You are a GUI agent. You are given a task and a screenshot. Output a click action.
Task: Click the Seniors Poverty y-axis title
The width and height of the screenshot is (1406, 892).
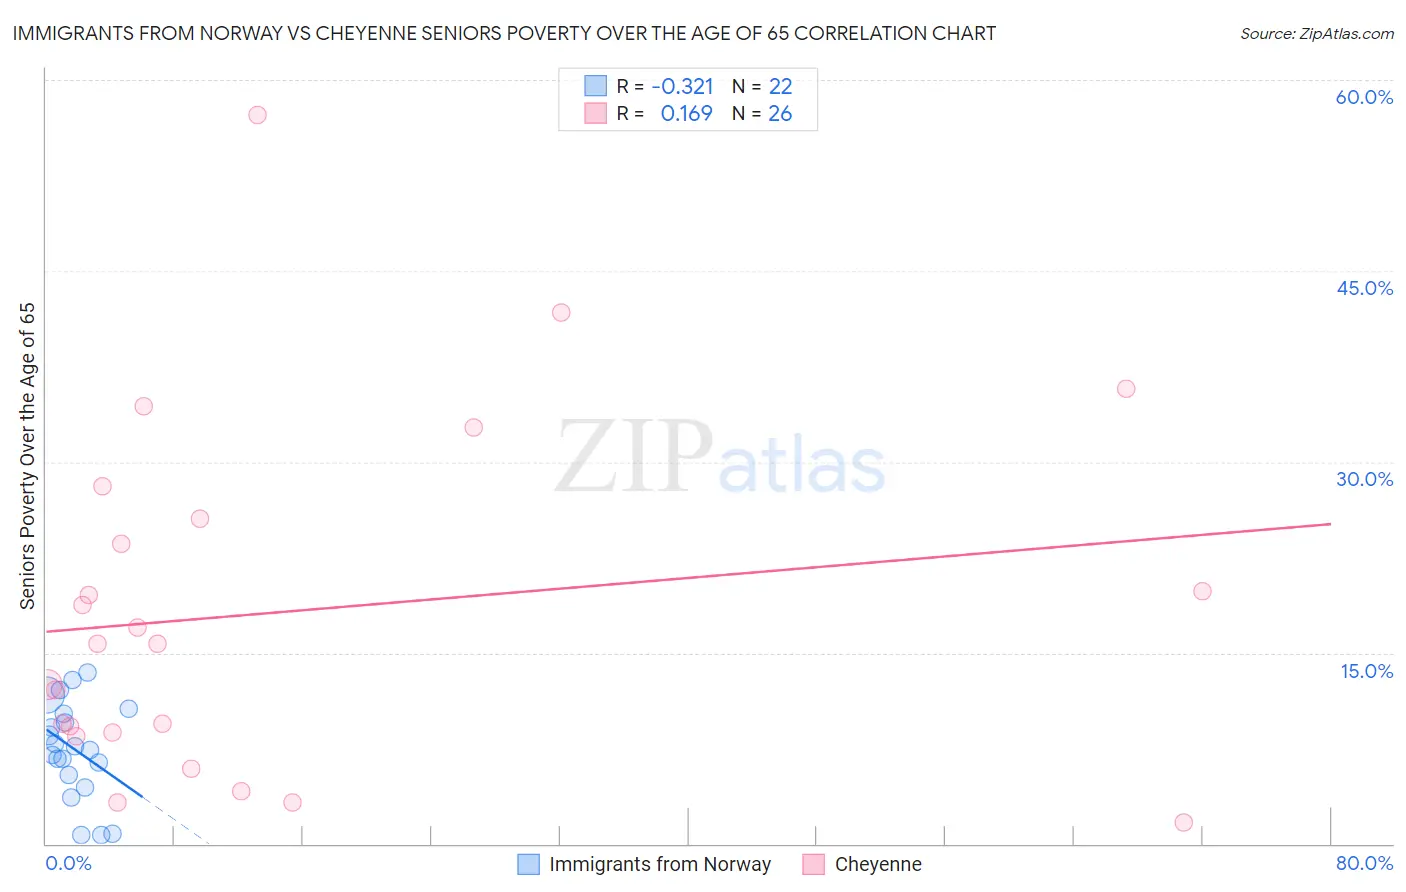[27, 456]
